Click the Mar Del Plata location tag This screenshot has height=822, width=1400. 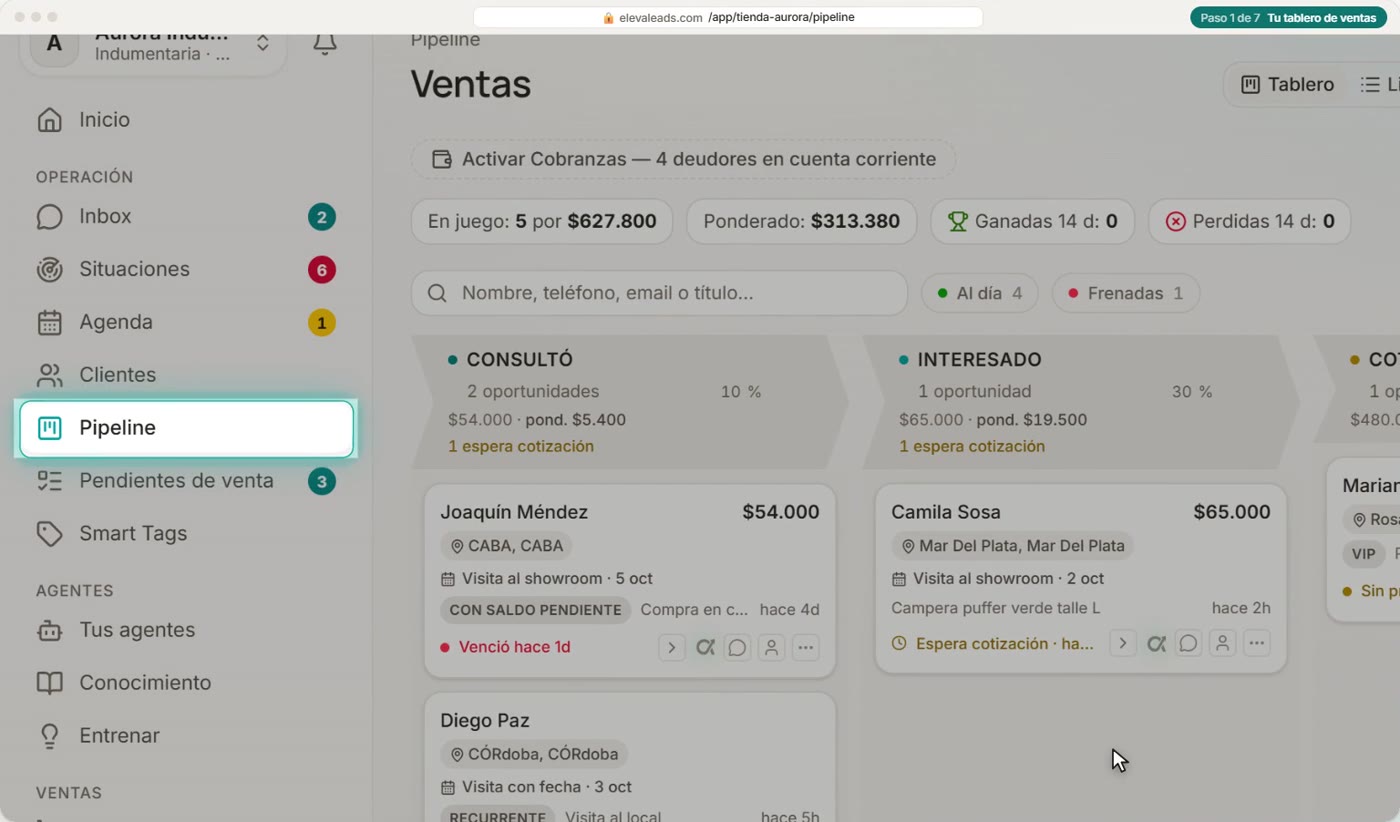pyautogui.click(x=1012, y=547)
